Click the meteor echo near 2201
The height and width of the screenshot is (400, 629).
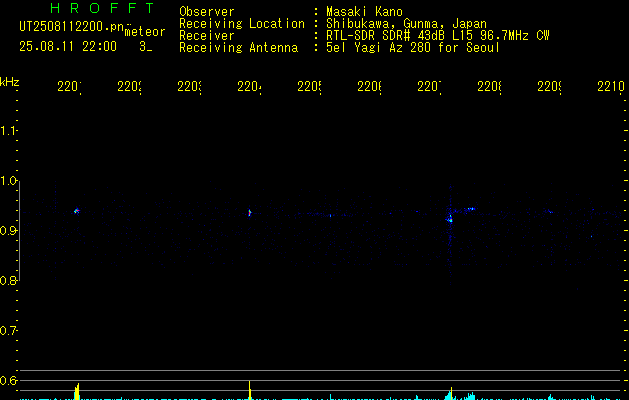pos(77,211)
